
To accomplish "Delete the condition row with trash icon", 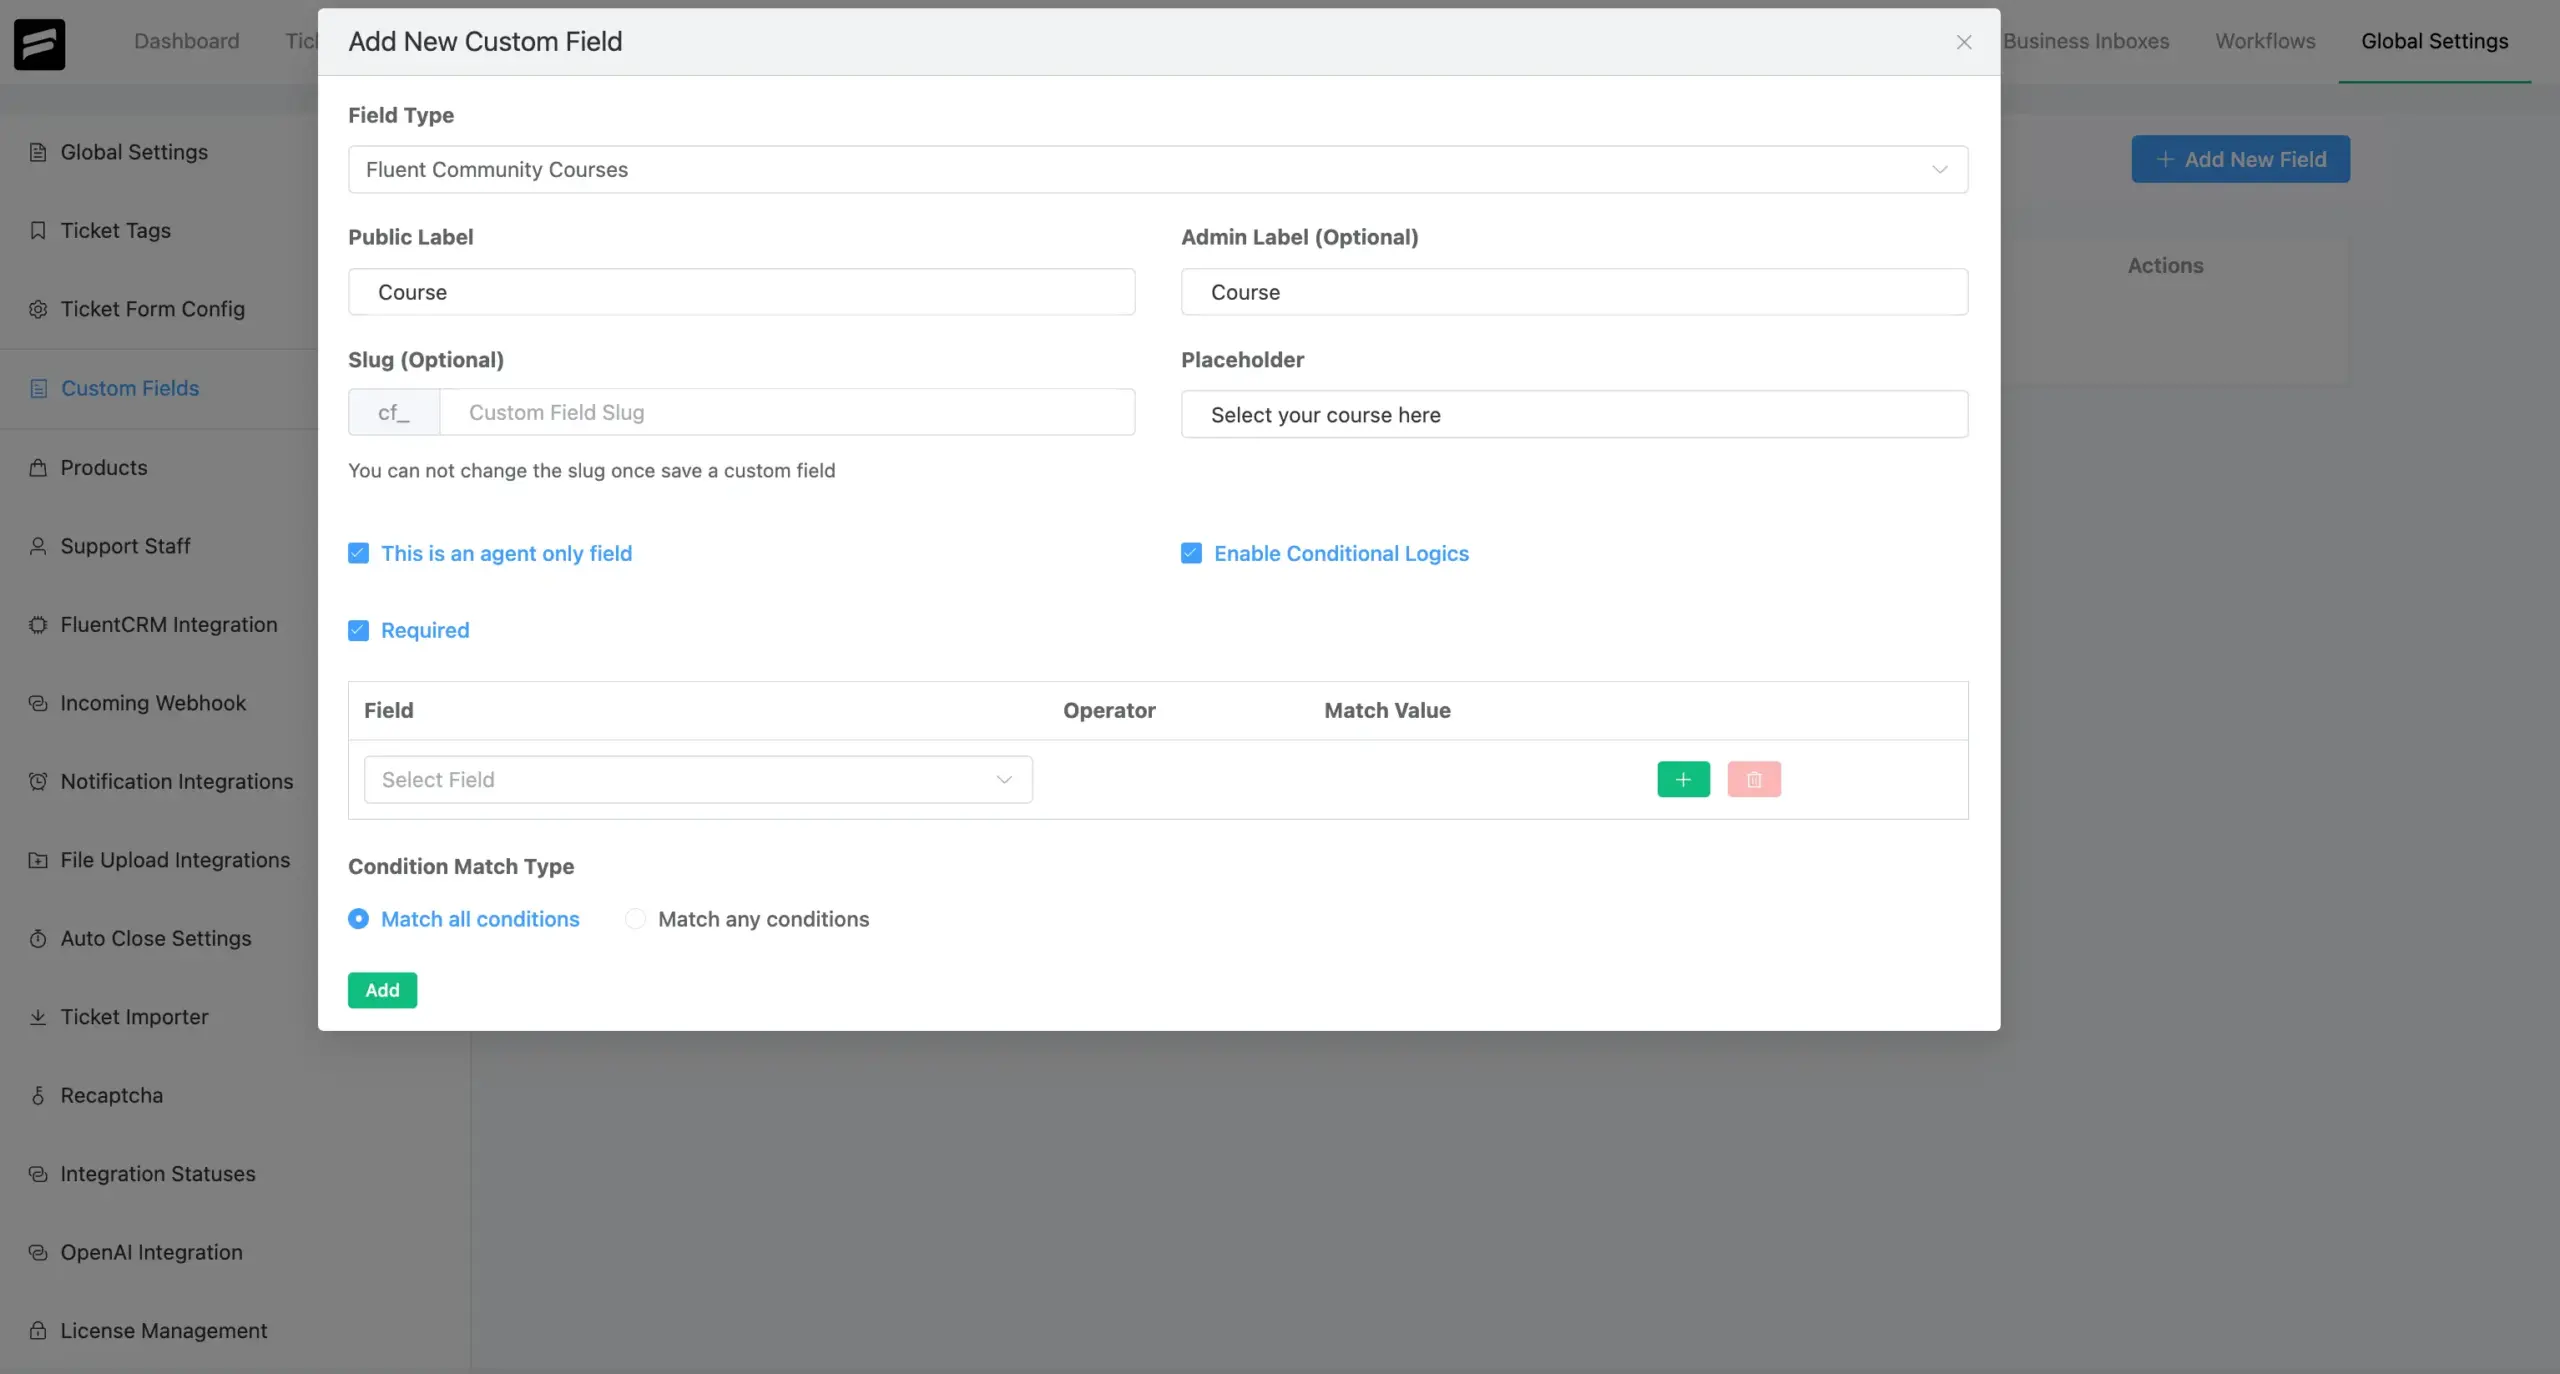I will [x=1754, y=779].
